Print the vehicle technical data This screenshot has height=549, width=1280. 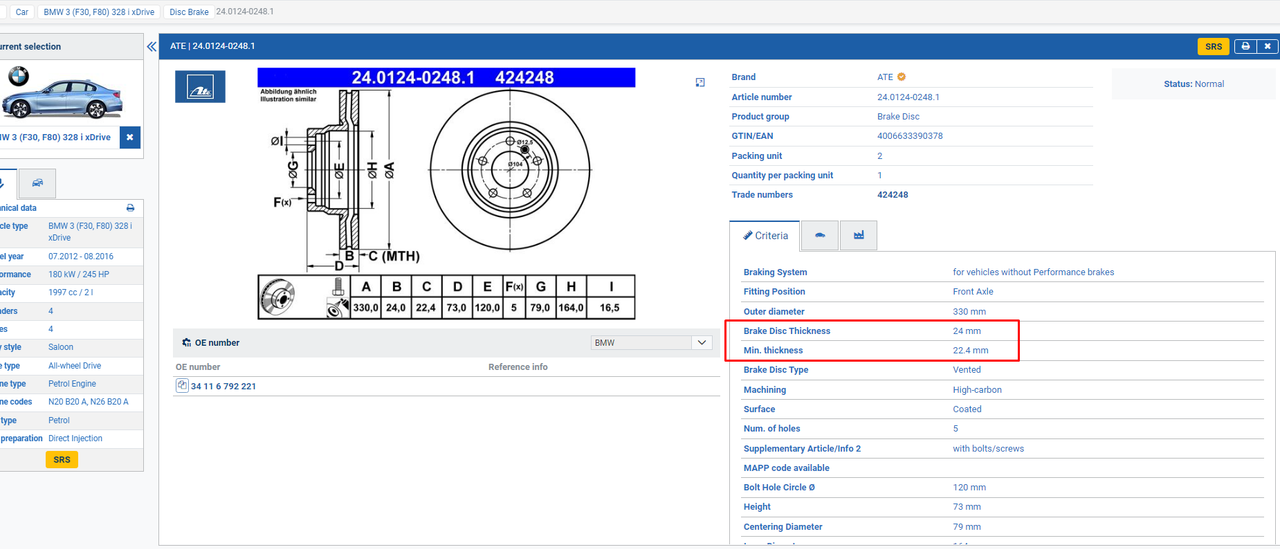point(130,208)
